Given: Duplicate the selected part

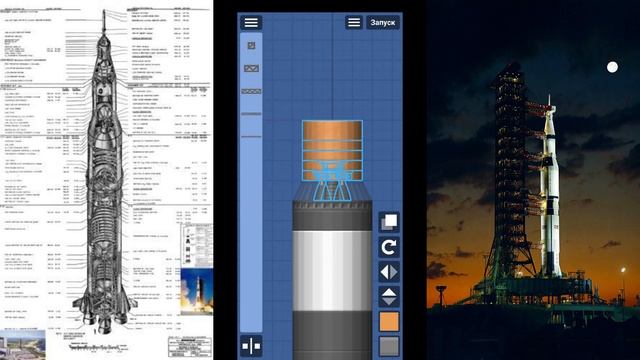Looking at the screenshot, I should pyautogui.click(x=389, y=222).
